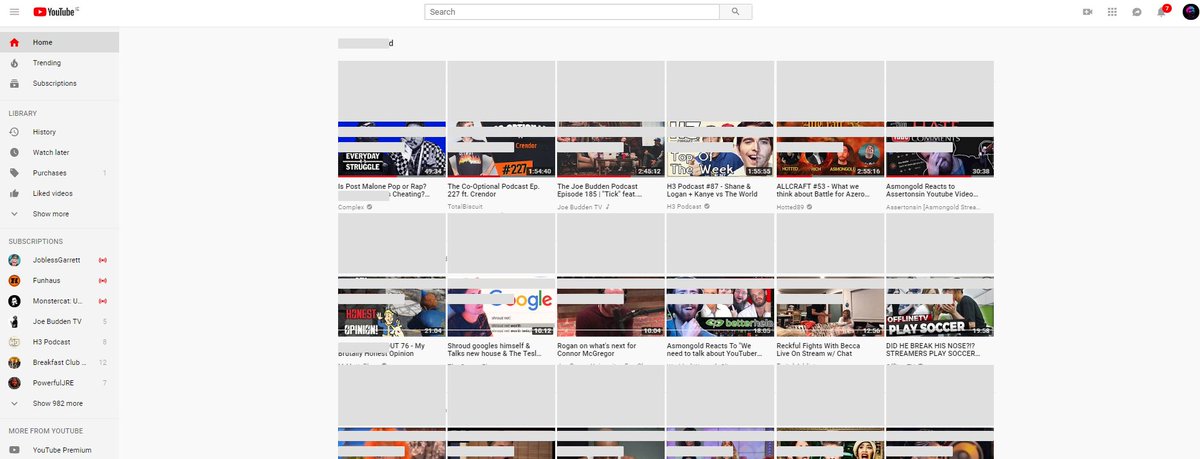Click the JoblessGarrett channel avatar

pyautogui.click(x=14, y=260)
